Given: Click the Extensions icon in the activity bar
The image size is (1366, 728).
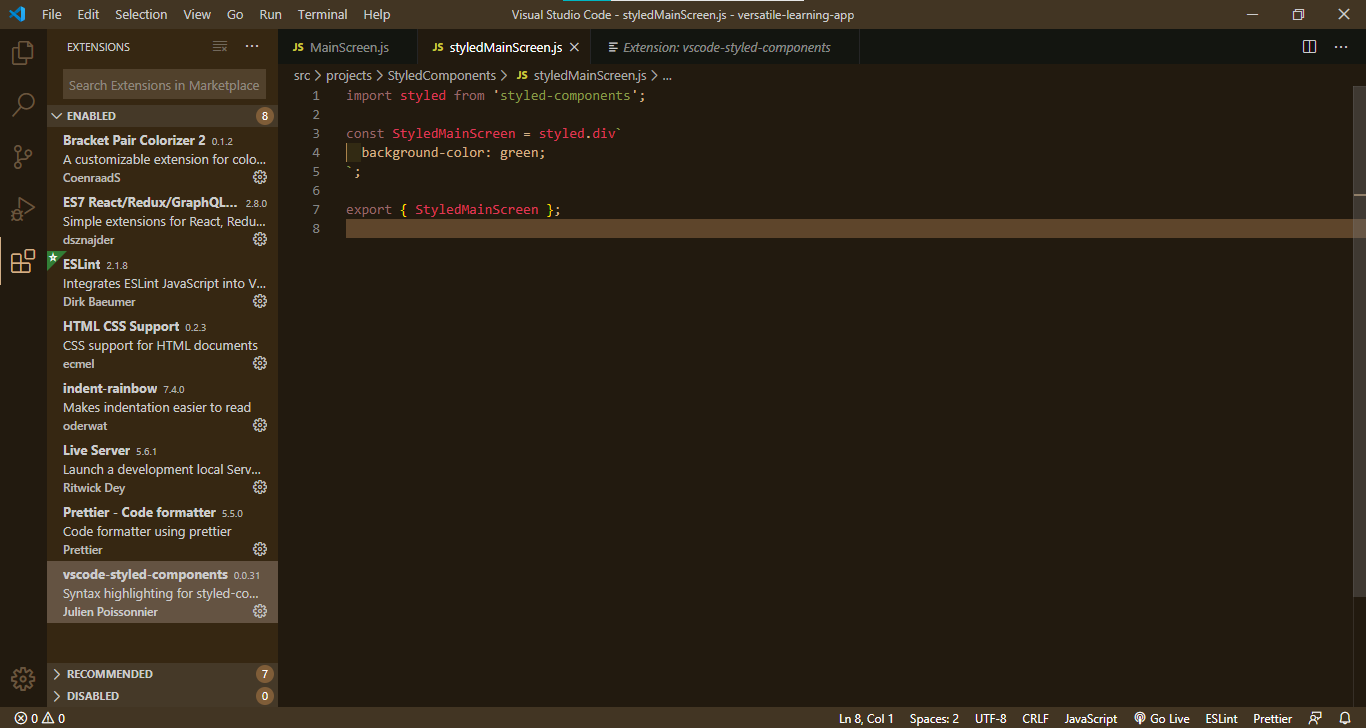Looking at the screenshot, I should [x=22, y=262].
